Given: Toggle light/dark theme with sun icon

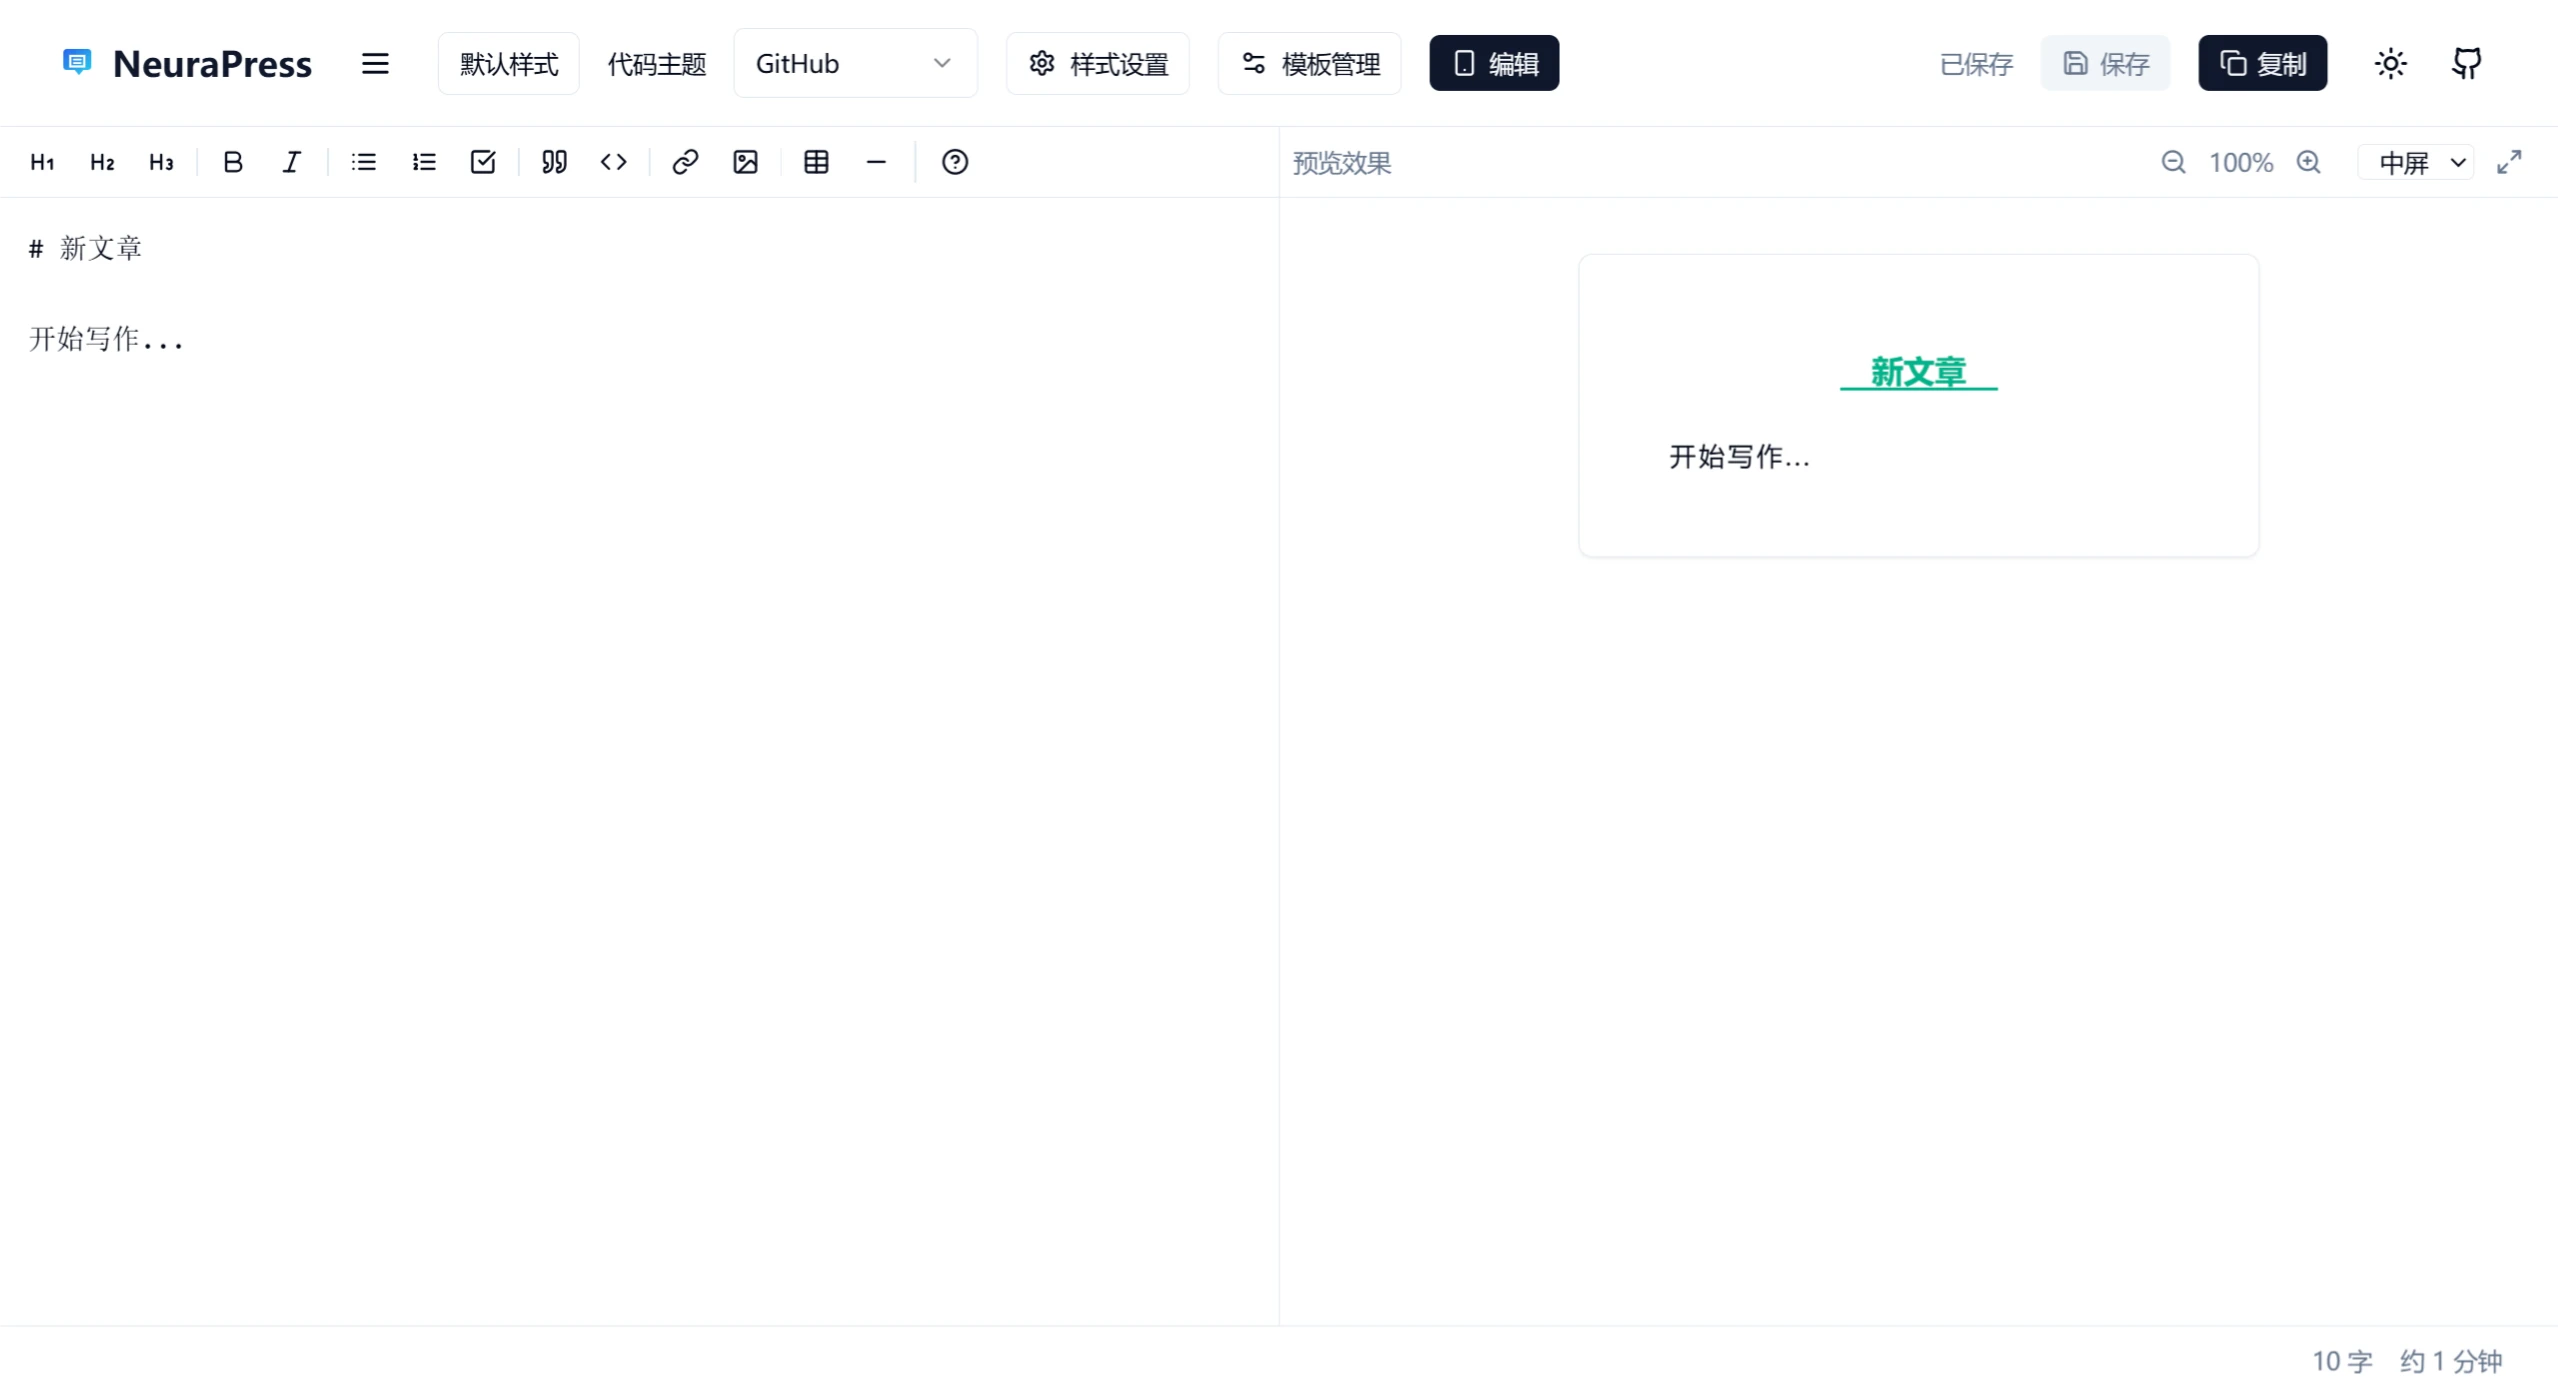Looking at the screenshot, I should [2390, 64].
